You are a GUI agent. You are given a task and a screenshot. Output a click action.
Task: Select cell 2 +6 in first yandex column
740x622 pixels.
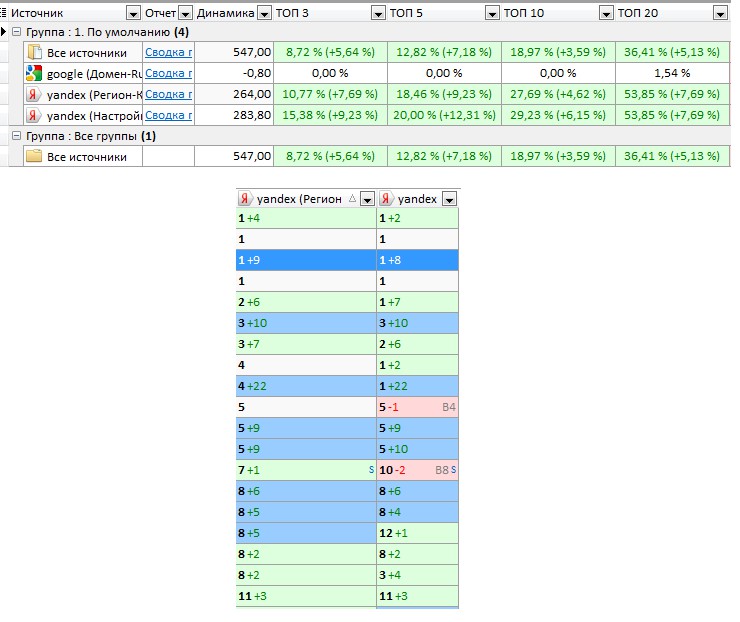(306, 302)
